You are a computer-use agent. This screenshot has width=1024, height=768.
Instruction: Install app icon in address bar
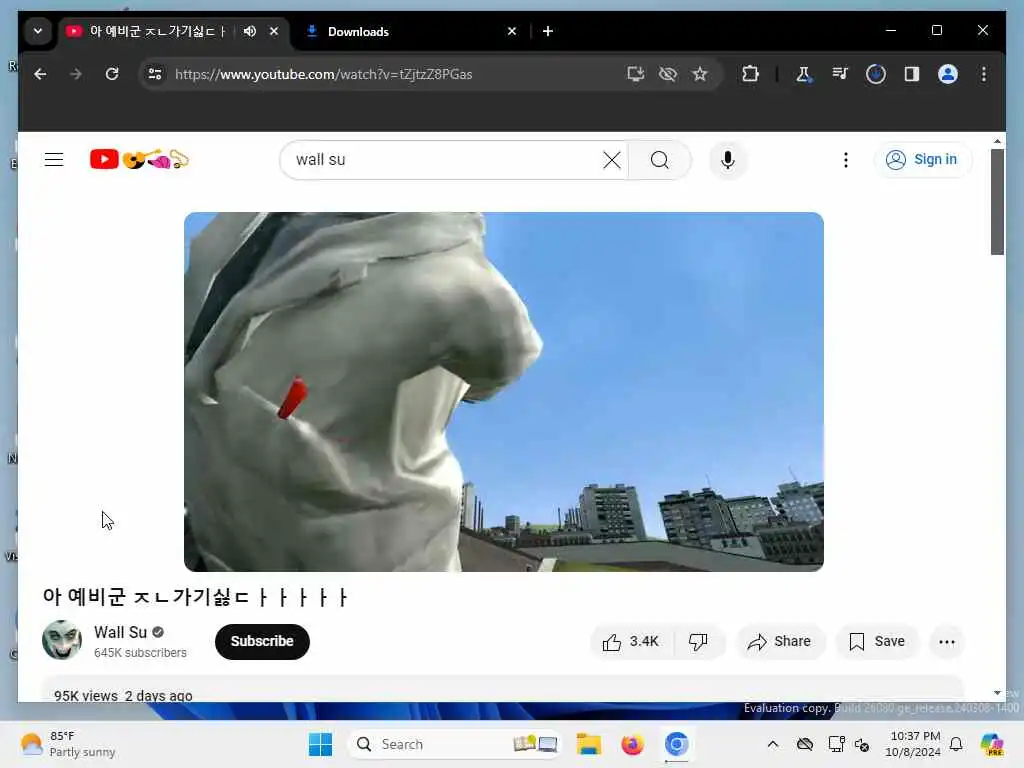click(635, 74)
